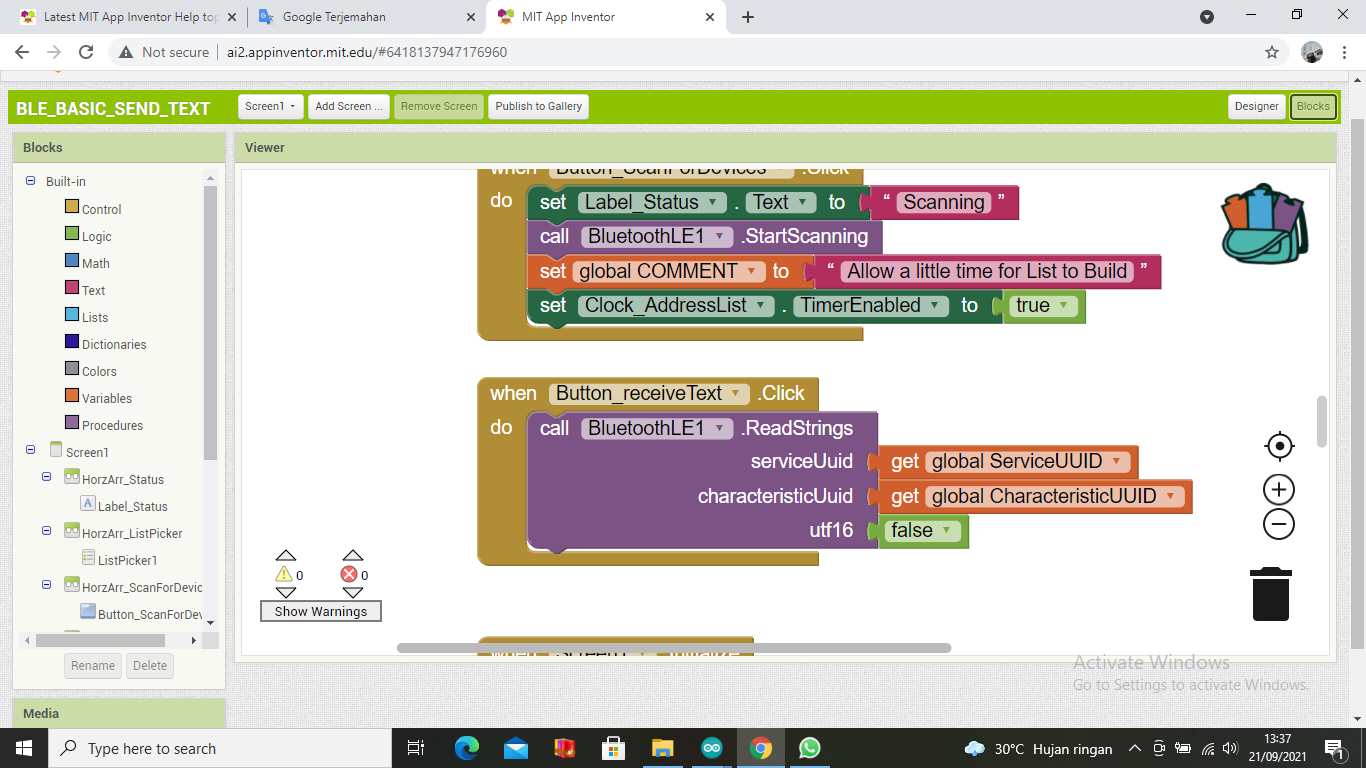This screenshot has height=768, width=1366.
Task: Collapse the Built-in blocks tree
Action: (x=31, y=181)
